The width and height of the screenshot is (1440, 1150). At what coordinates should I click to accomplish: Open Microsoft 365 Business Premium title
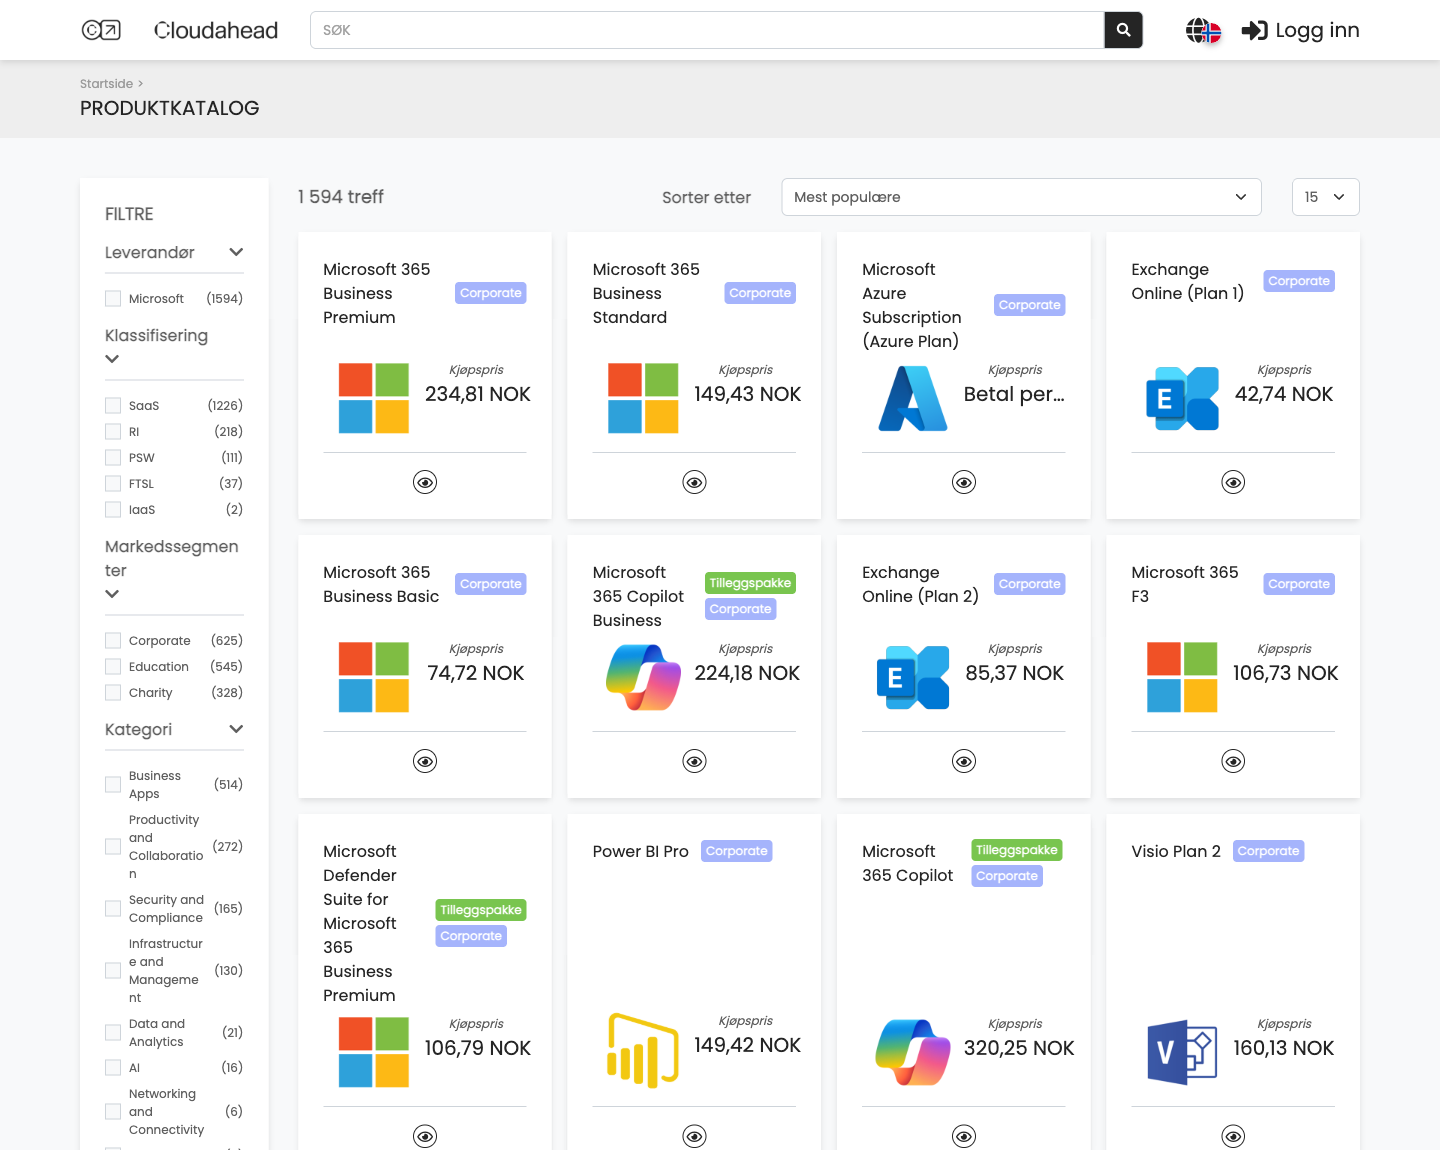[x=377, y=293]
